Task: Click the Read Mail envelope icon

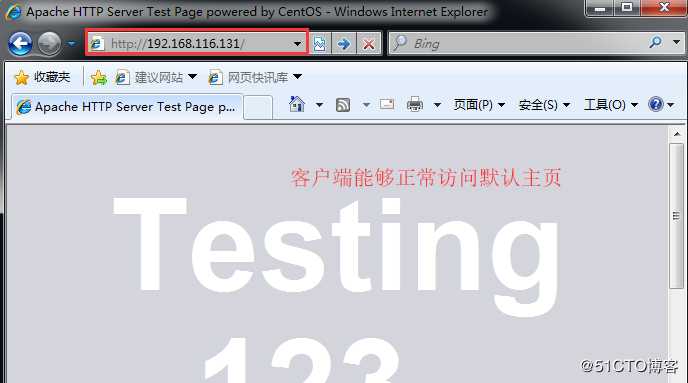Action: click(x=387, y=104)
